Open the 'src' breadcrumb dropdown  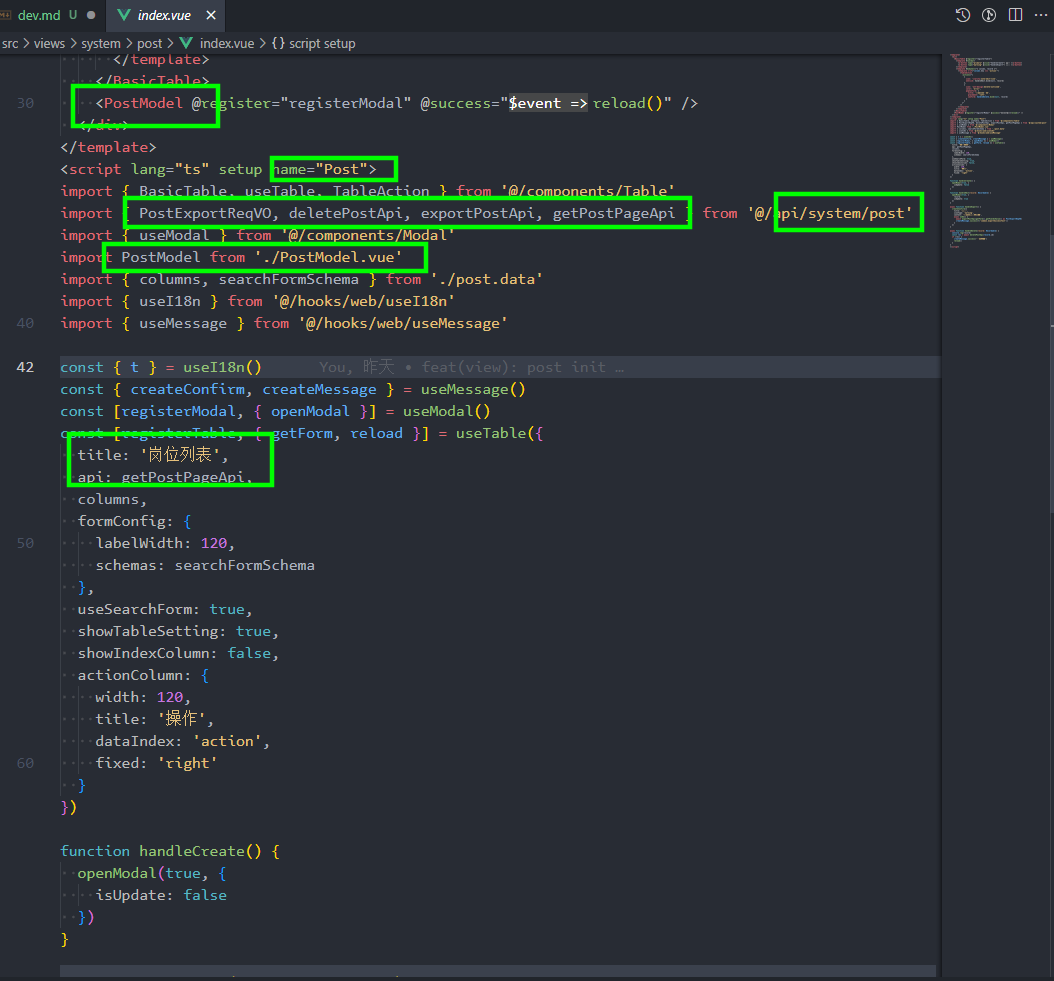(11, 43)
